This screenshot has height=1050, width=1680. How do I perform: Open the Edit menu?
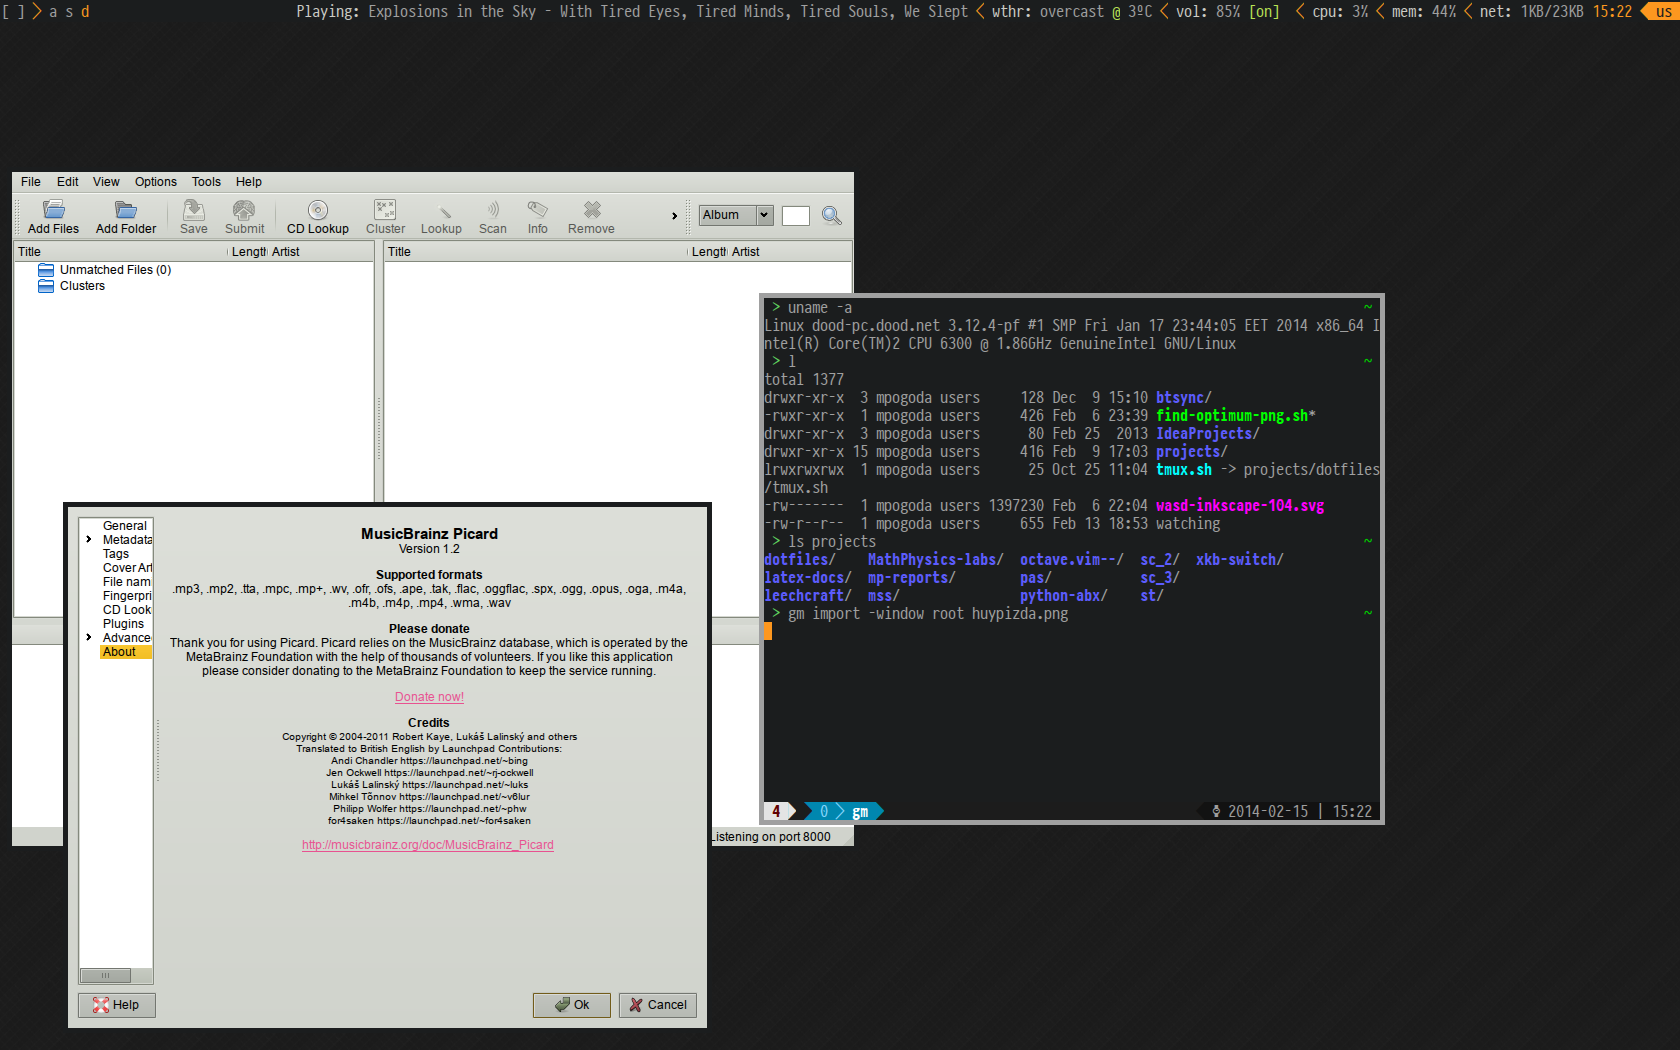click(68, 182)
